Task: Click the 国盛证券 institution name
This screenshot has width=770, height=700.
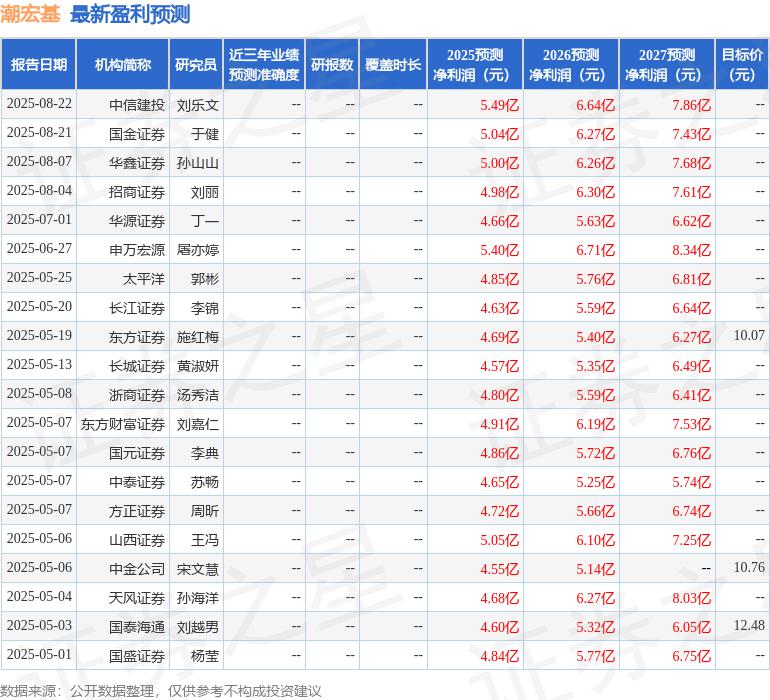Action: [x=137, y=656]
